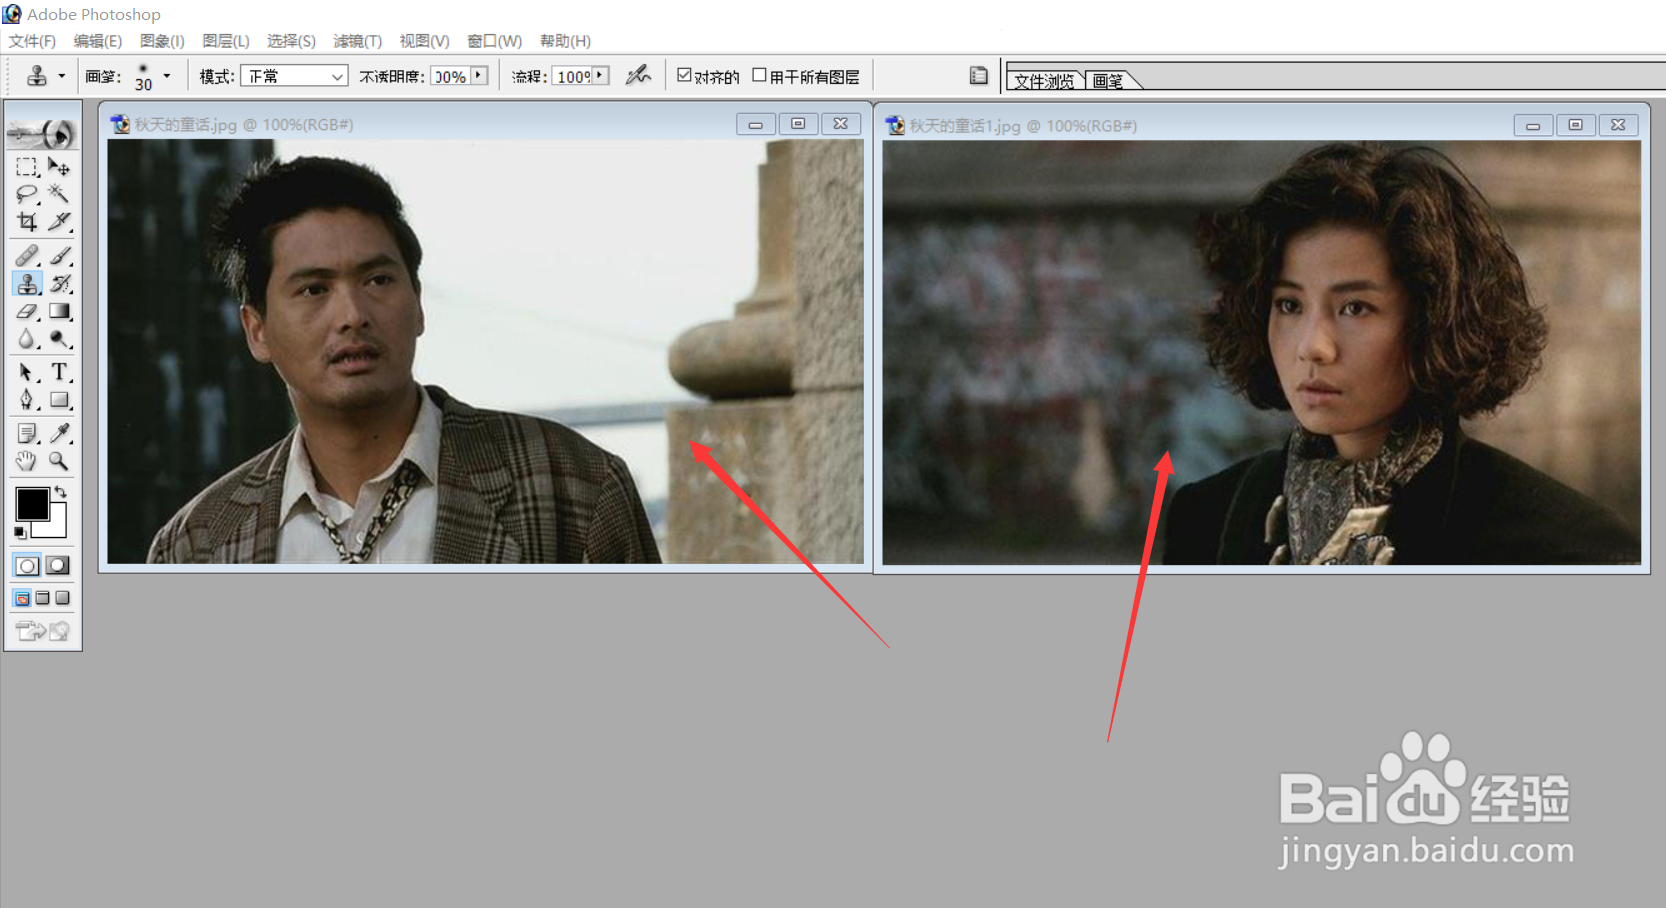
Task: Open the 滤镜(T) menu
Action: click(x=357, y=41)
